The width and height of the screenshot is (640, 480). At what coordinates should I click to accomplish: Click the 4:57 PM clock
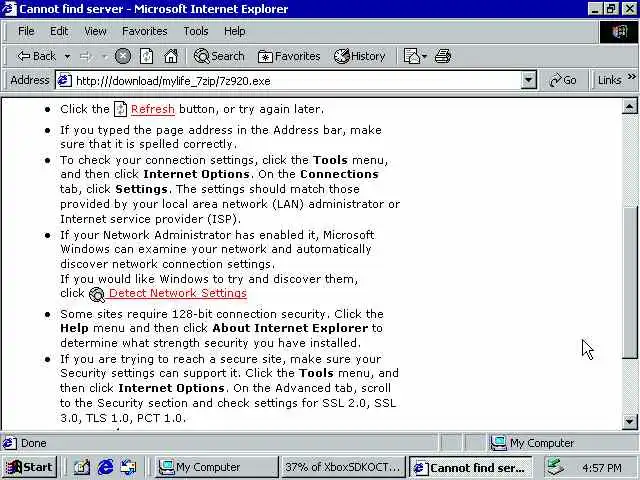[602, 468]
